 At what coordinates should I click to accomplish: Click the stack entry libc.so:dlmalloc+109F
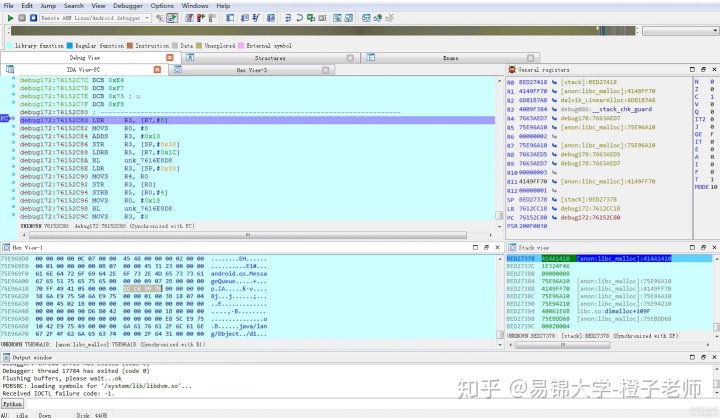click(x=613, y=311)
